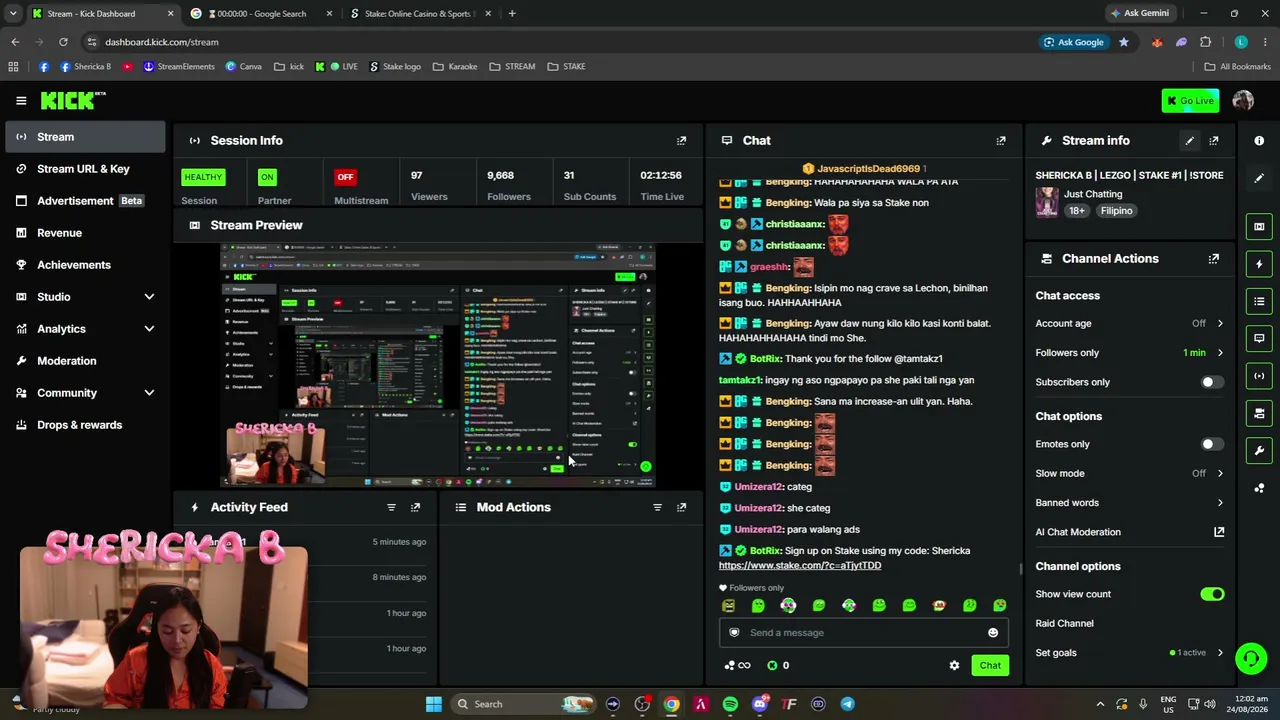Screen dimensions: 1280x720
Task: Filter the Activity Feed
Action: coord(391,507)
